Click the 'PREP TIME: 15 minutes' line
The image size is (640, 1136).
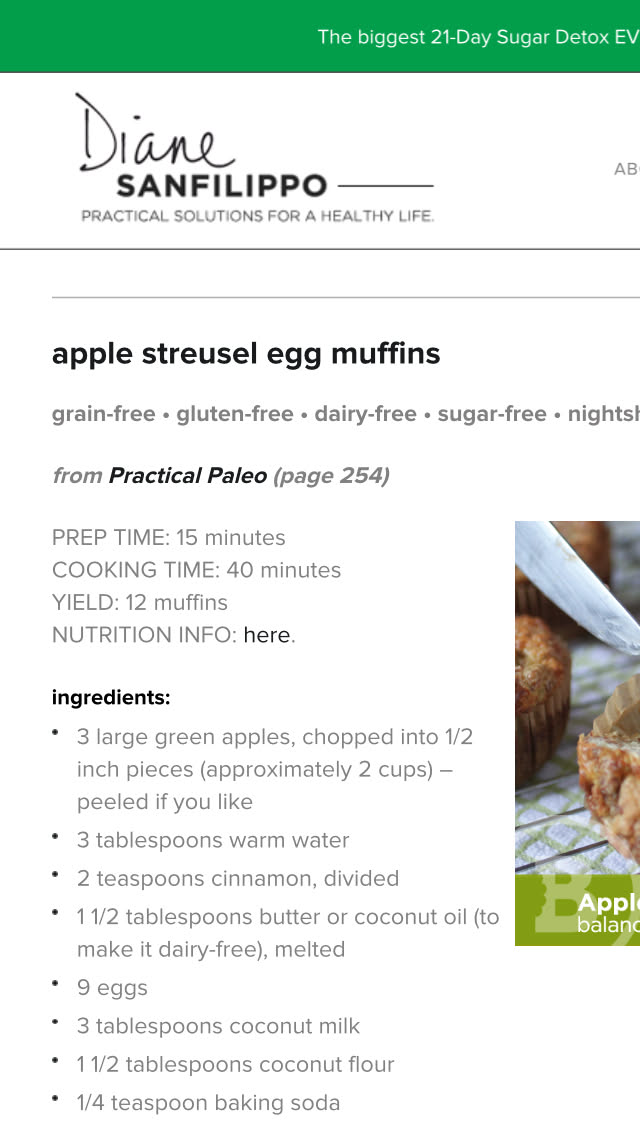click(169, 538)
